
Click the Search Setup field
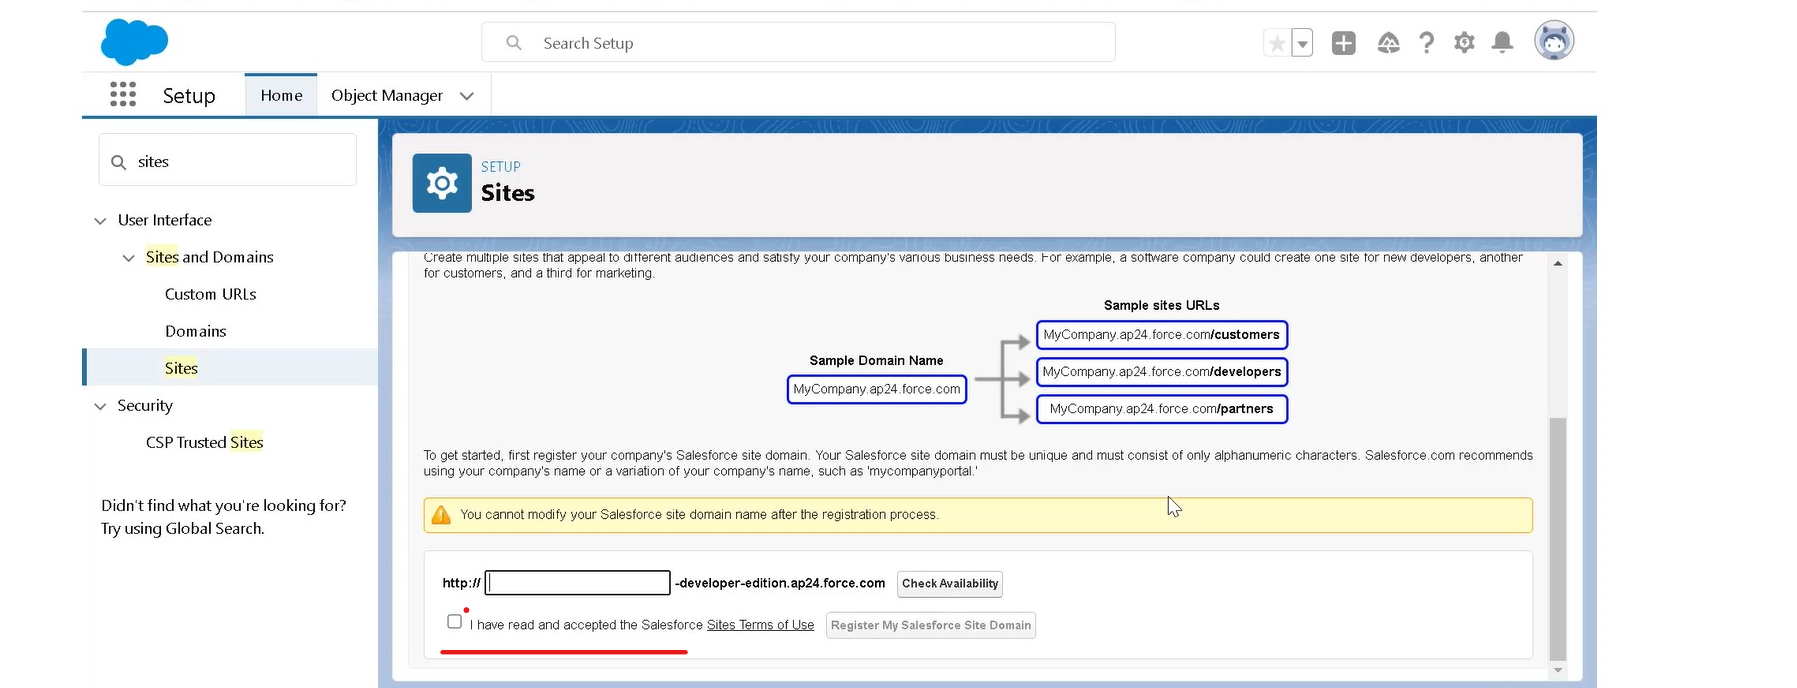click(798, 43)
